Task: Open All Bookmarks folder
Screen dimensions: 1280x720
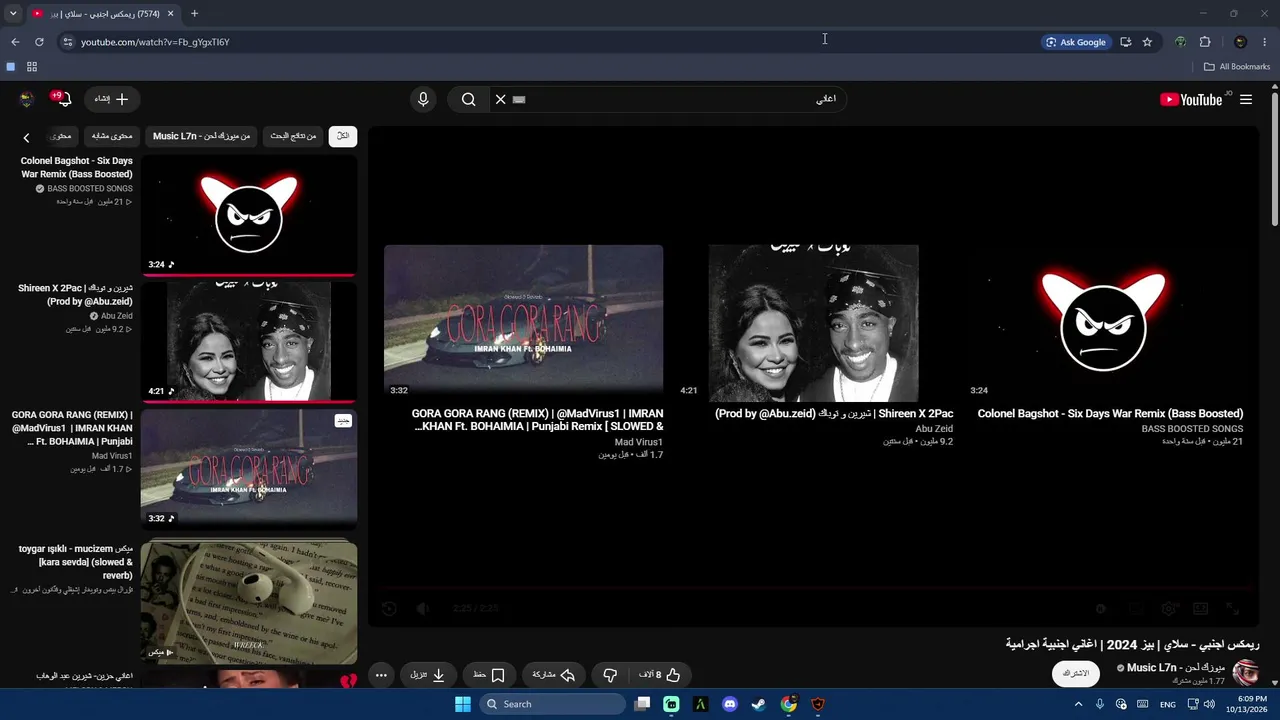Action: coord(1237,67)
